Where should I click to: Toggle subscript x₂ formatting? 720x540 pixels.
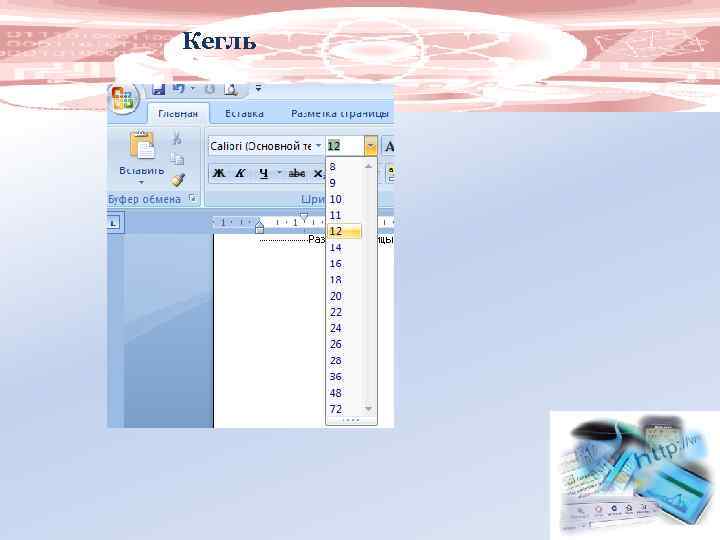(x=318, y=174)
